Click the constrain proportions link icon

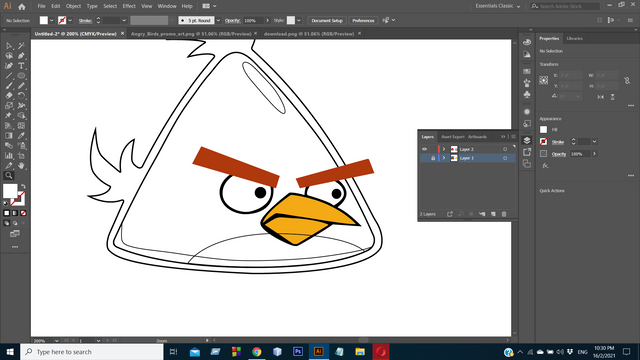(627, 81)
